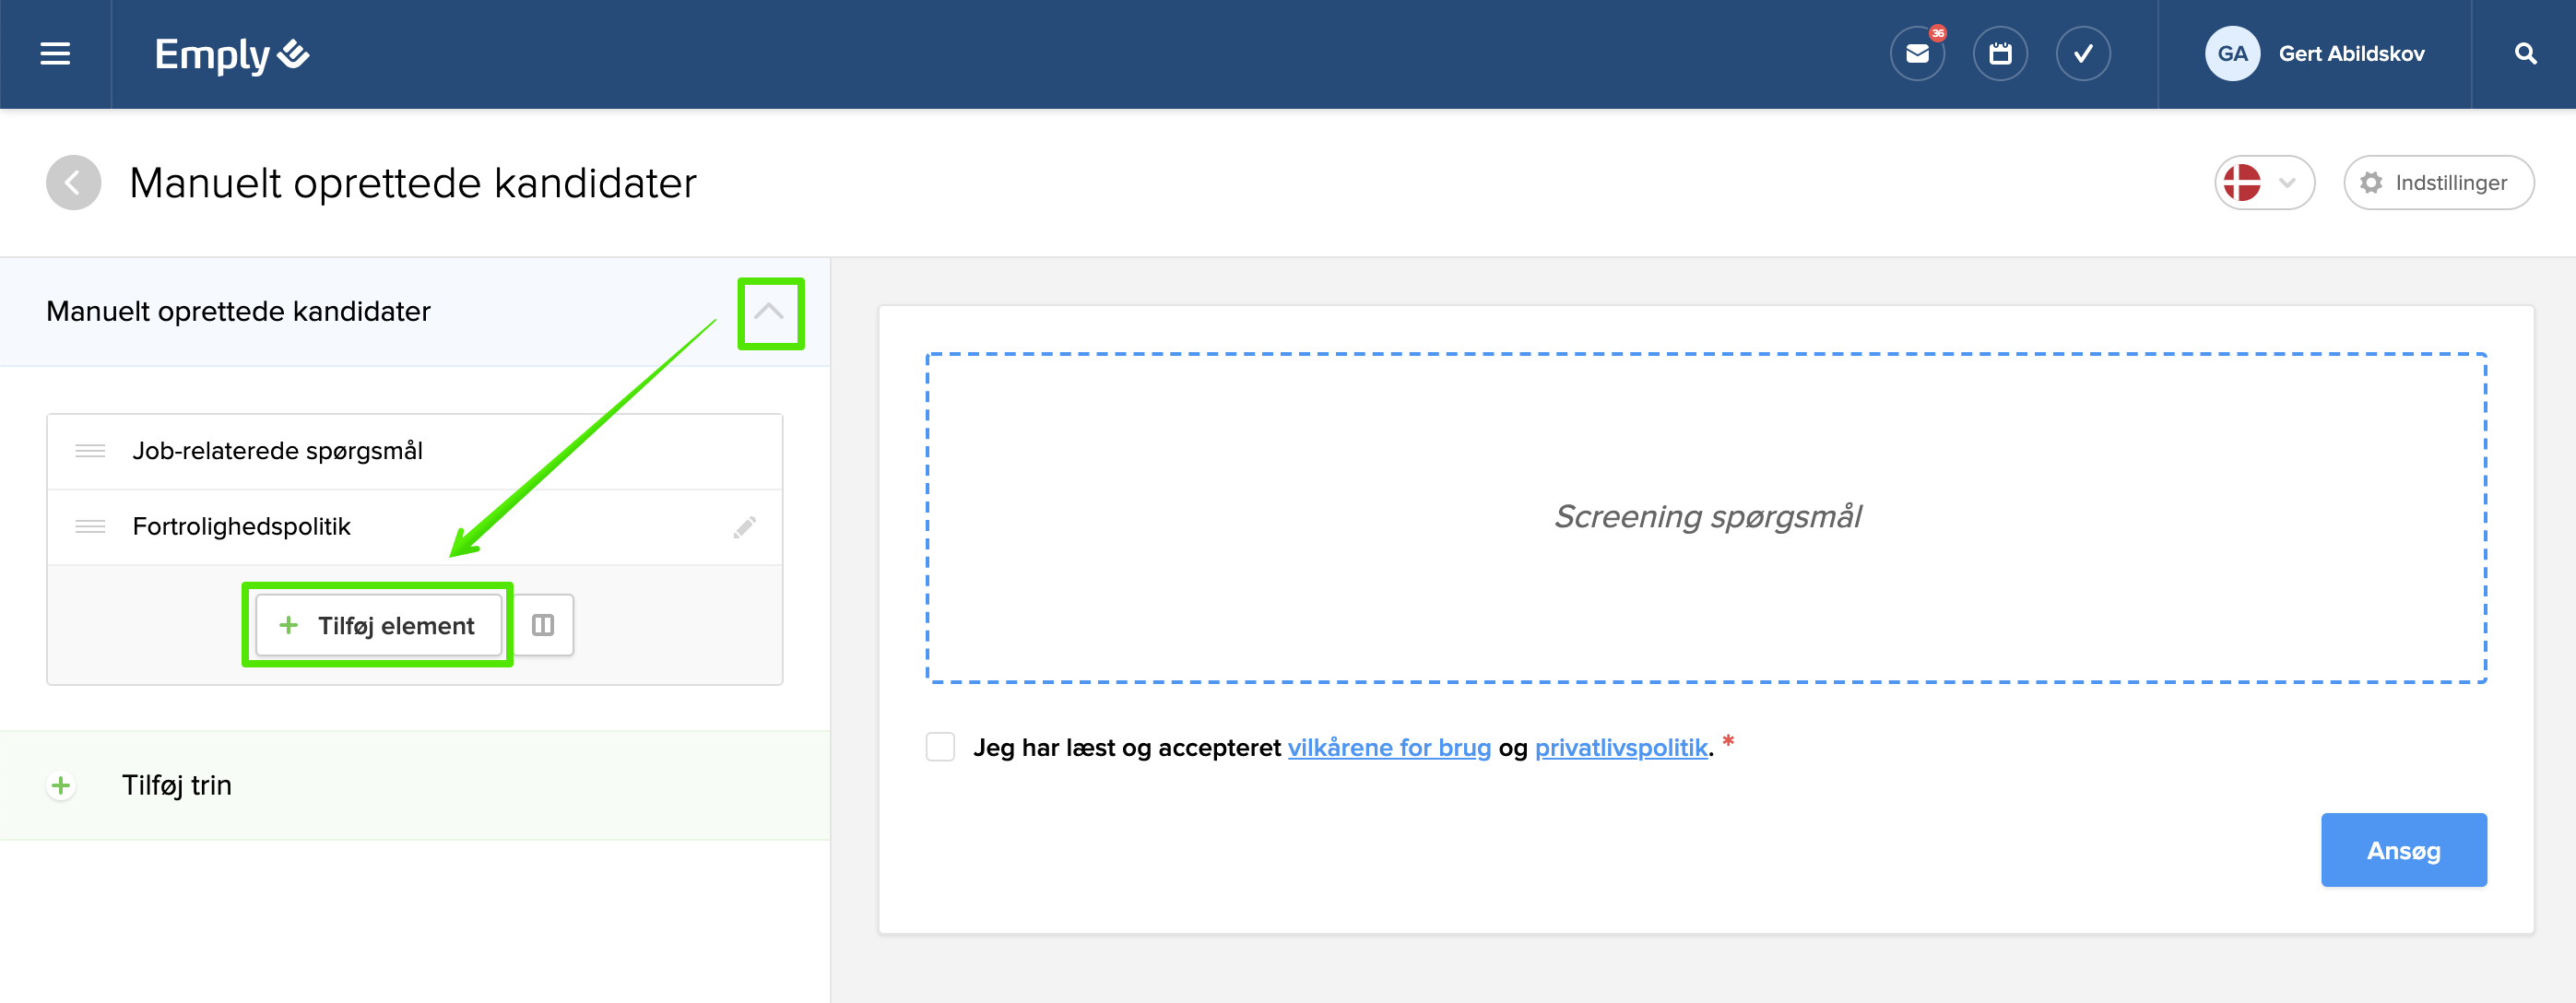
Task: Click the Tilføj element button
Action: [378, 625]
